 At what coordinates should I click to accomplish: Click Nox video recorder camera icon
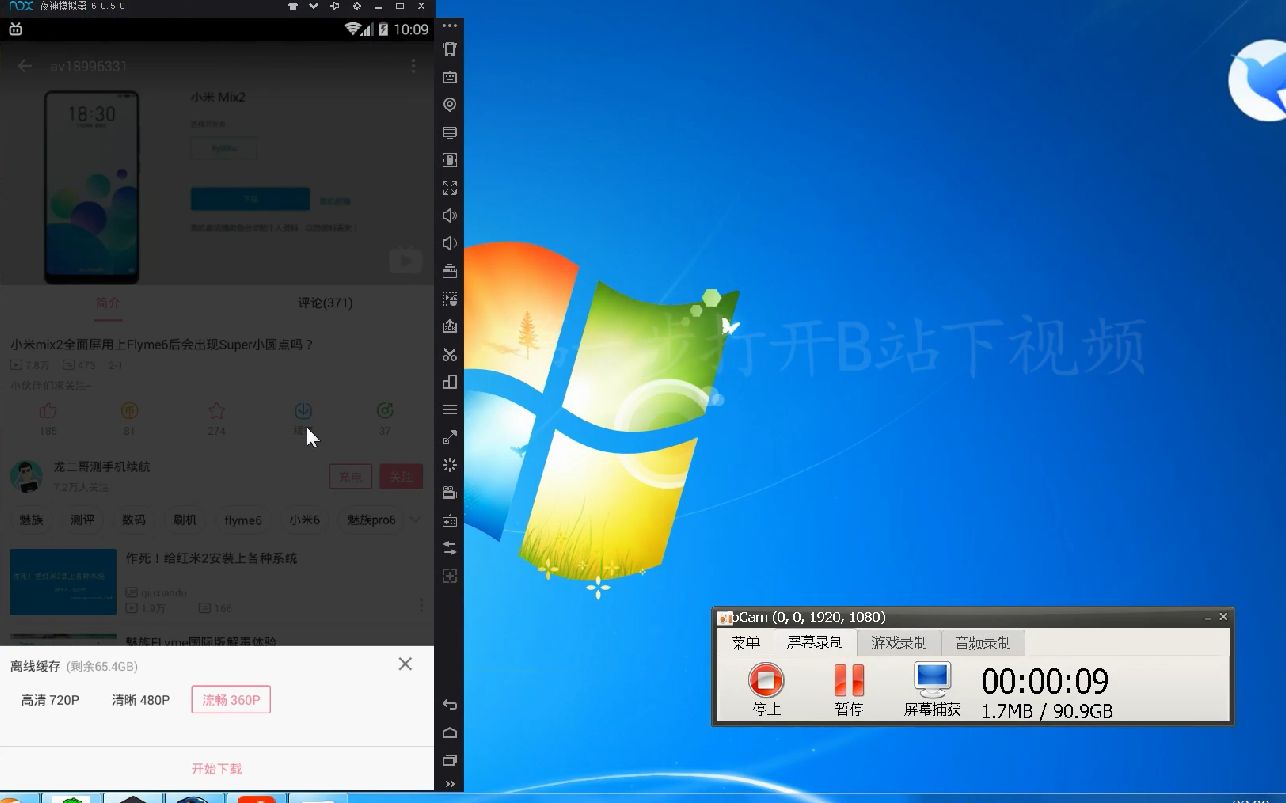(450, 492)
